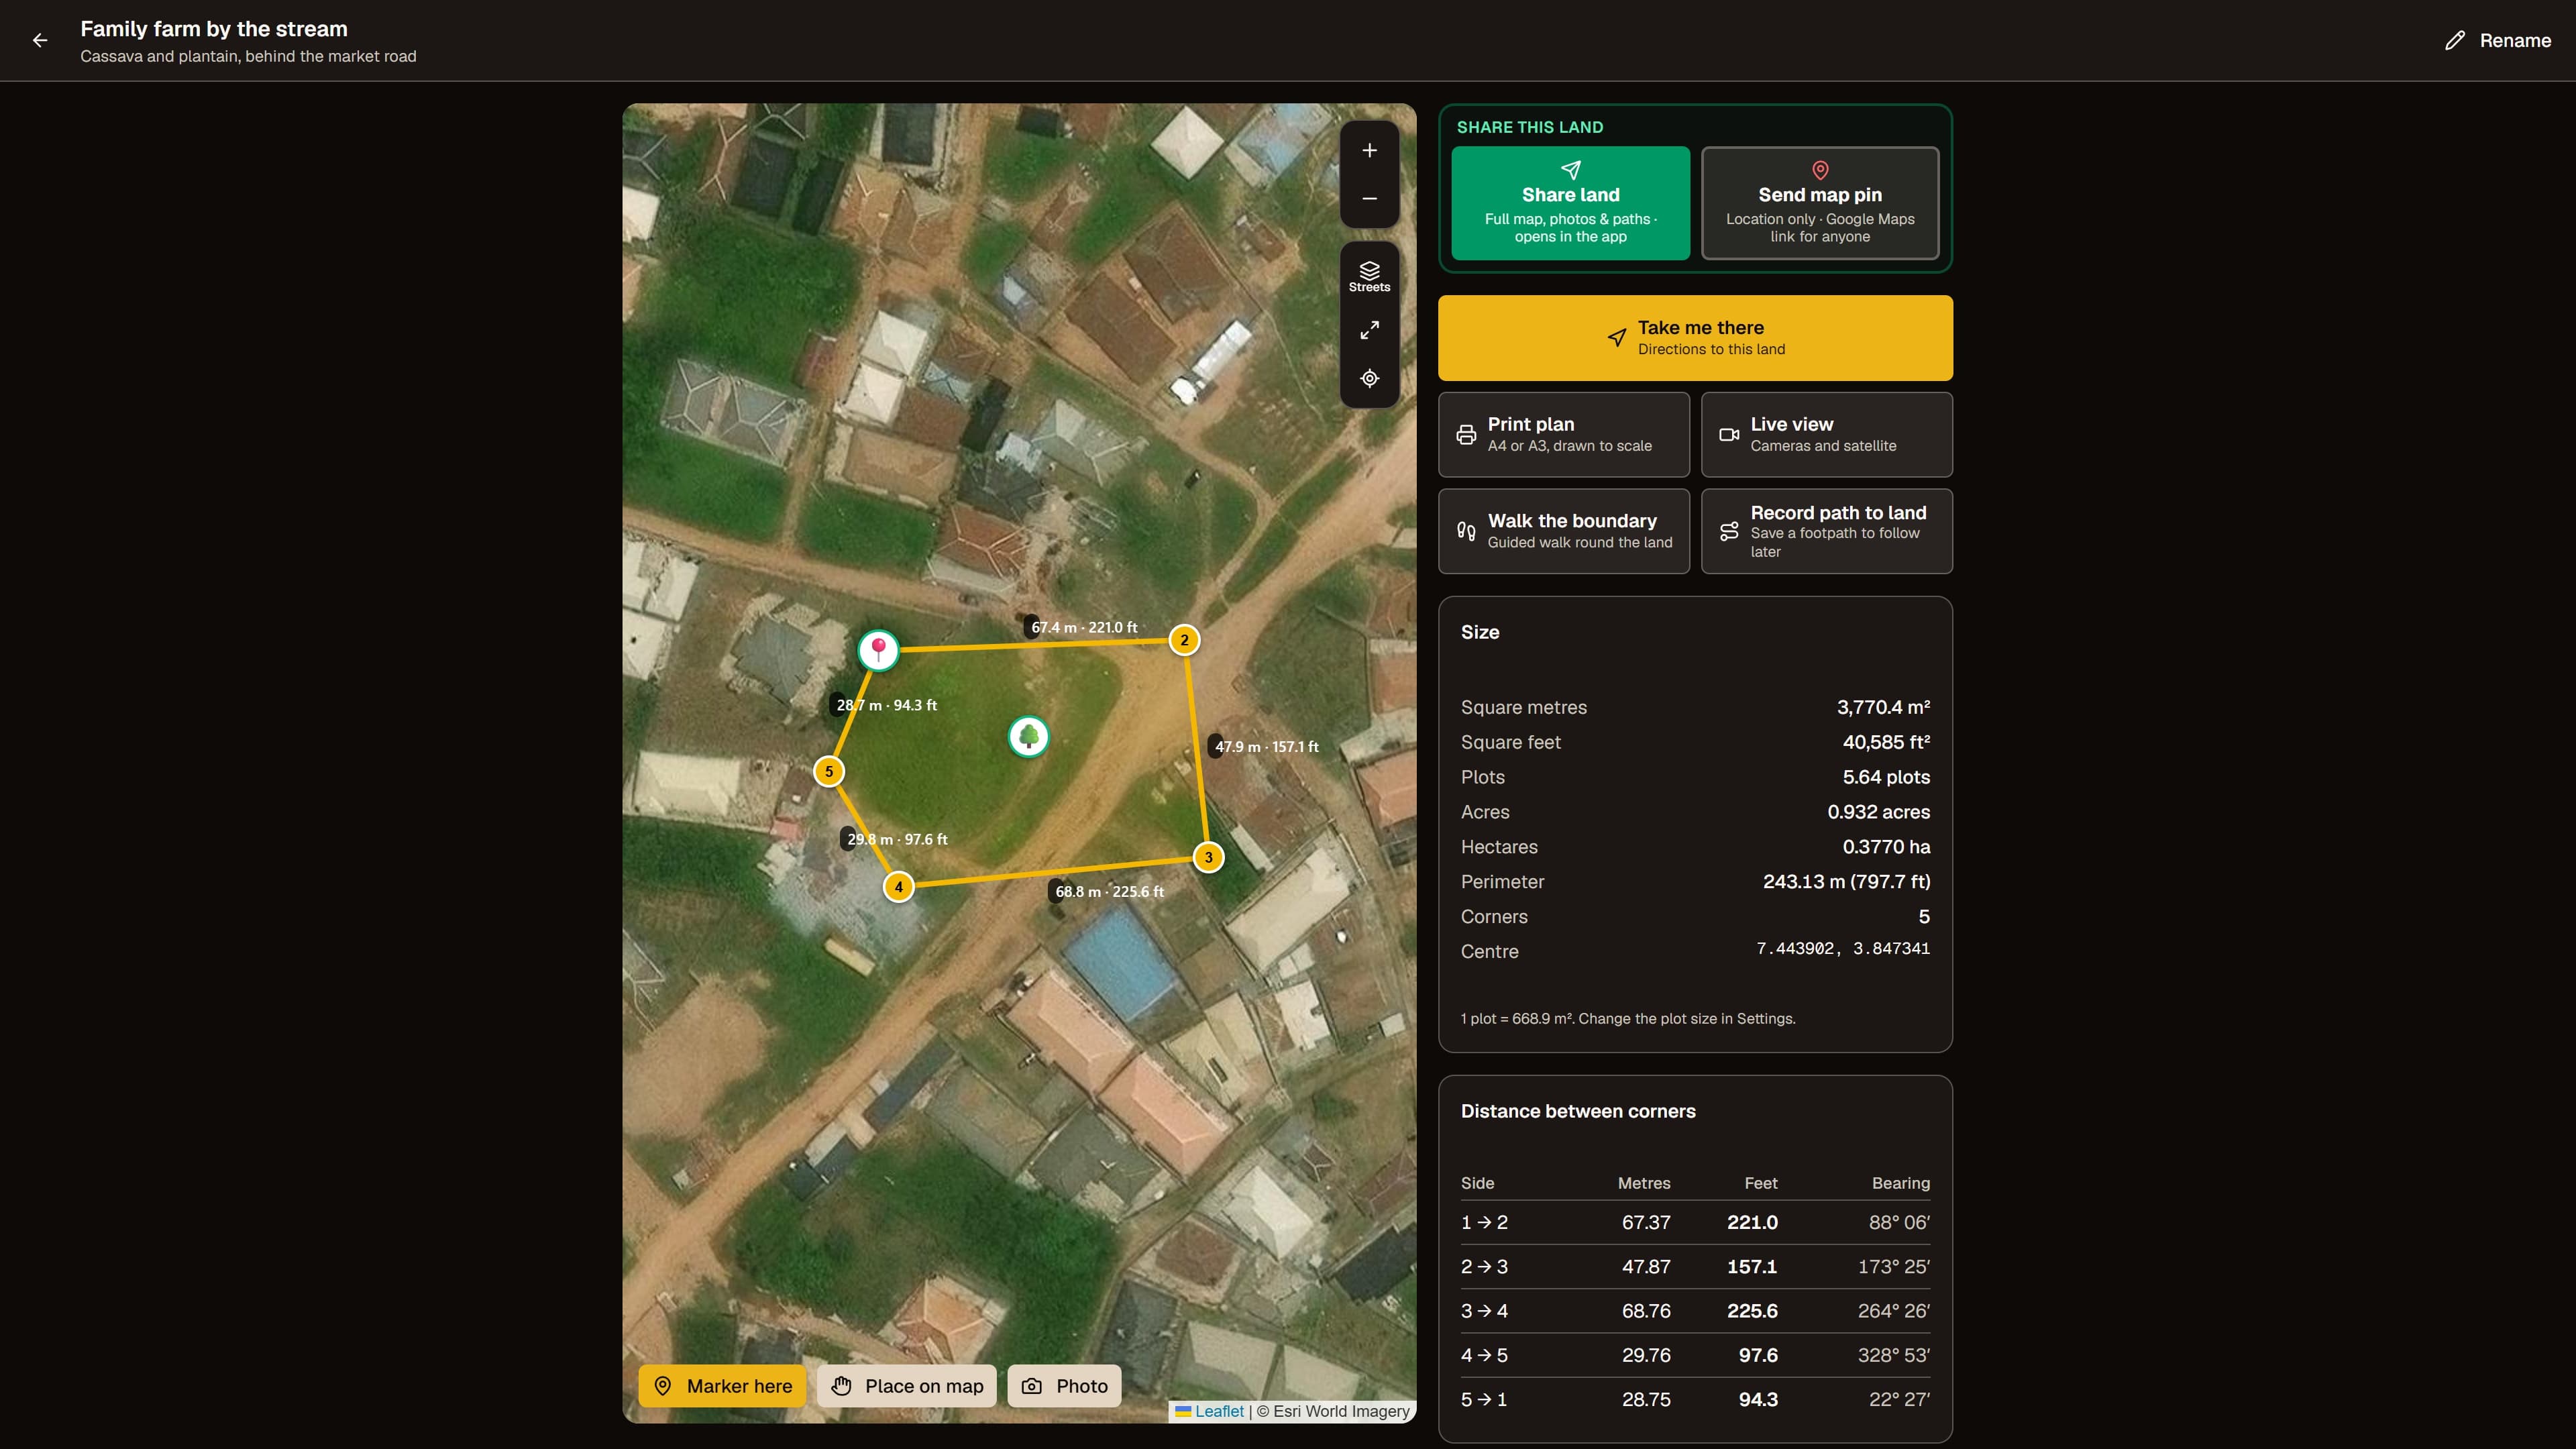Click the 67.4 m side label
The width and height of the screenshot is (2576, 1449).
click(x=1083, y=627)
